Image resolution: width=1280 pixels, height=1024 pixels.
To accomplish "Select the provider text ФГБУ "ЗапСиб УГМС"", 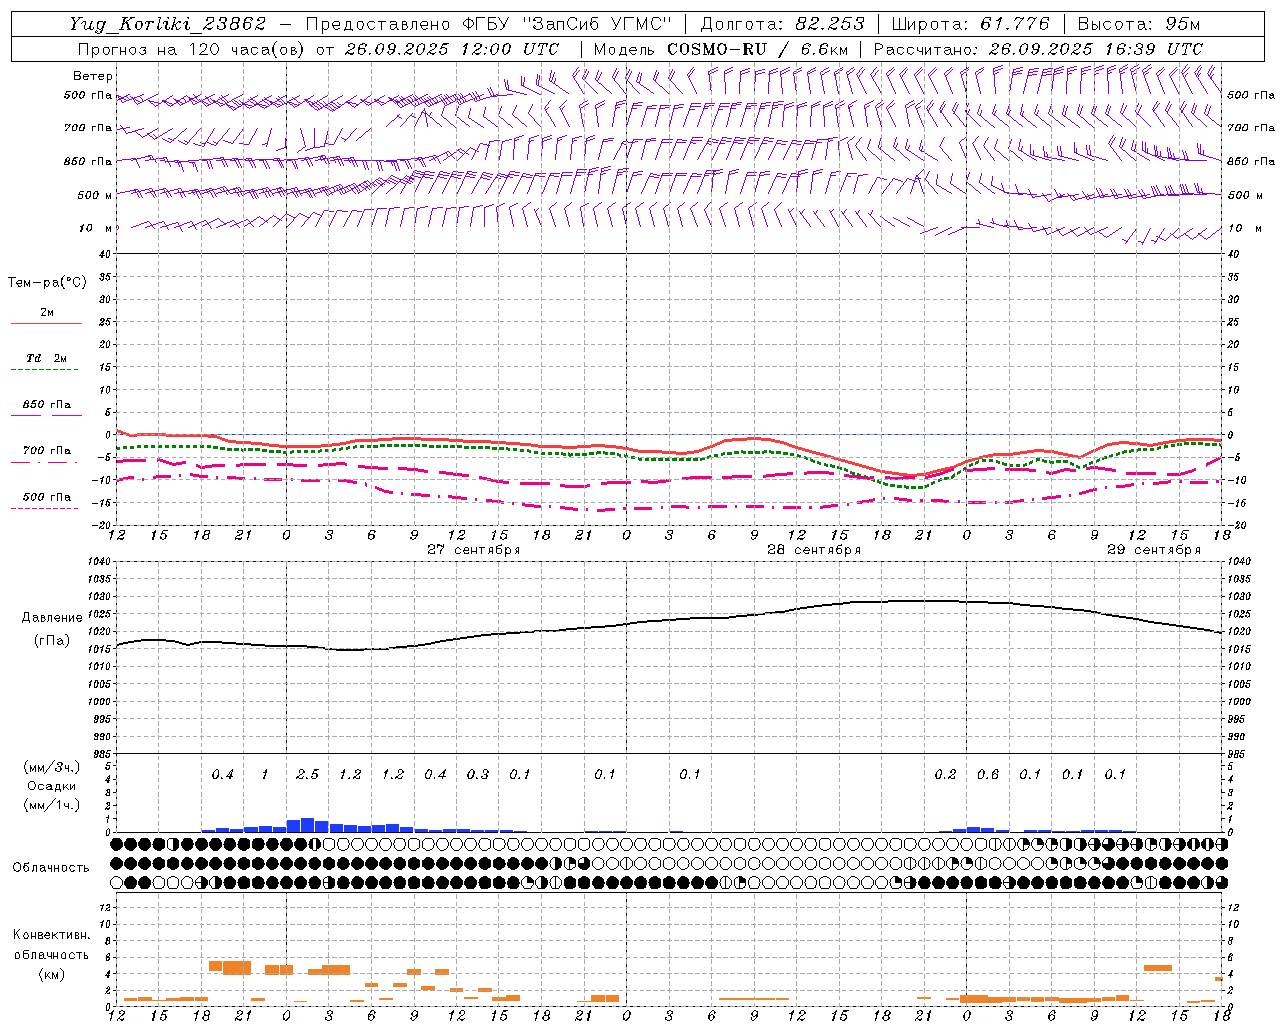I will pyautogui.click(x=567, y=25).
